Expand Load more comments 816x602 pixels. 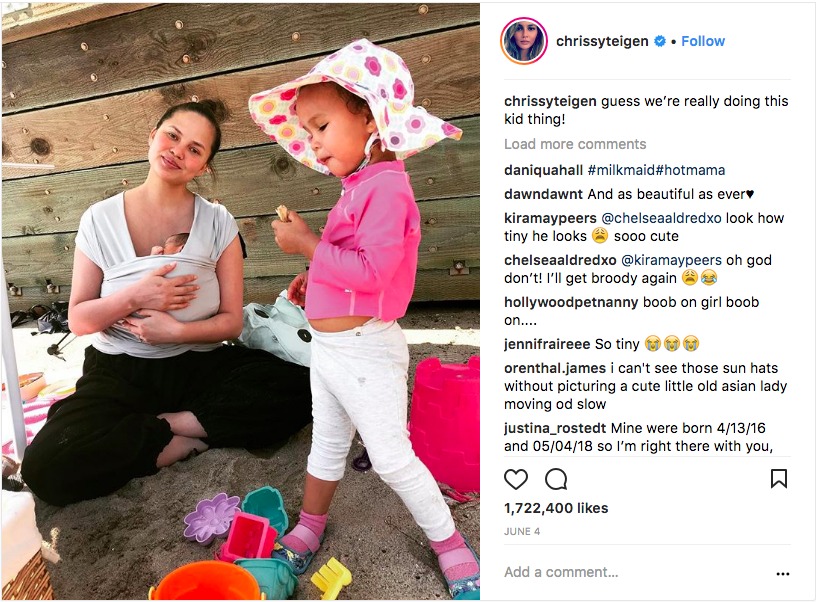pos(575,144)
